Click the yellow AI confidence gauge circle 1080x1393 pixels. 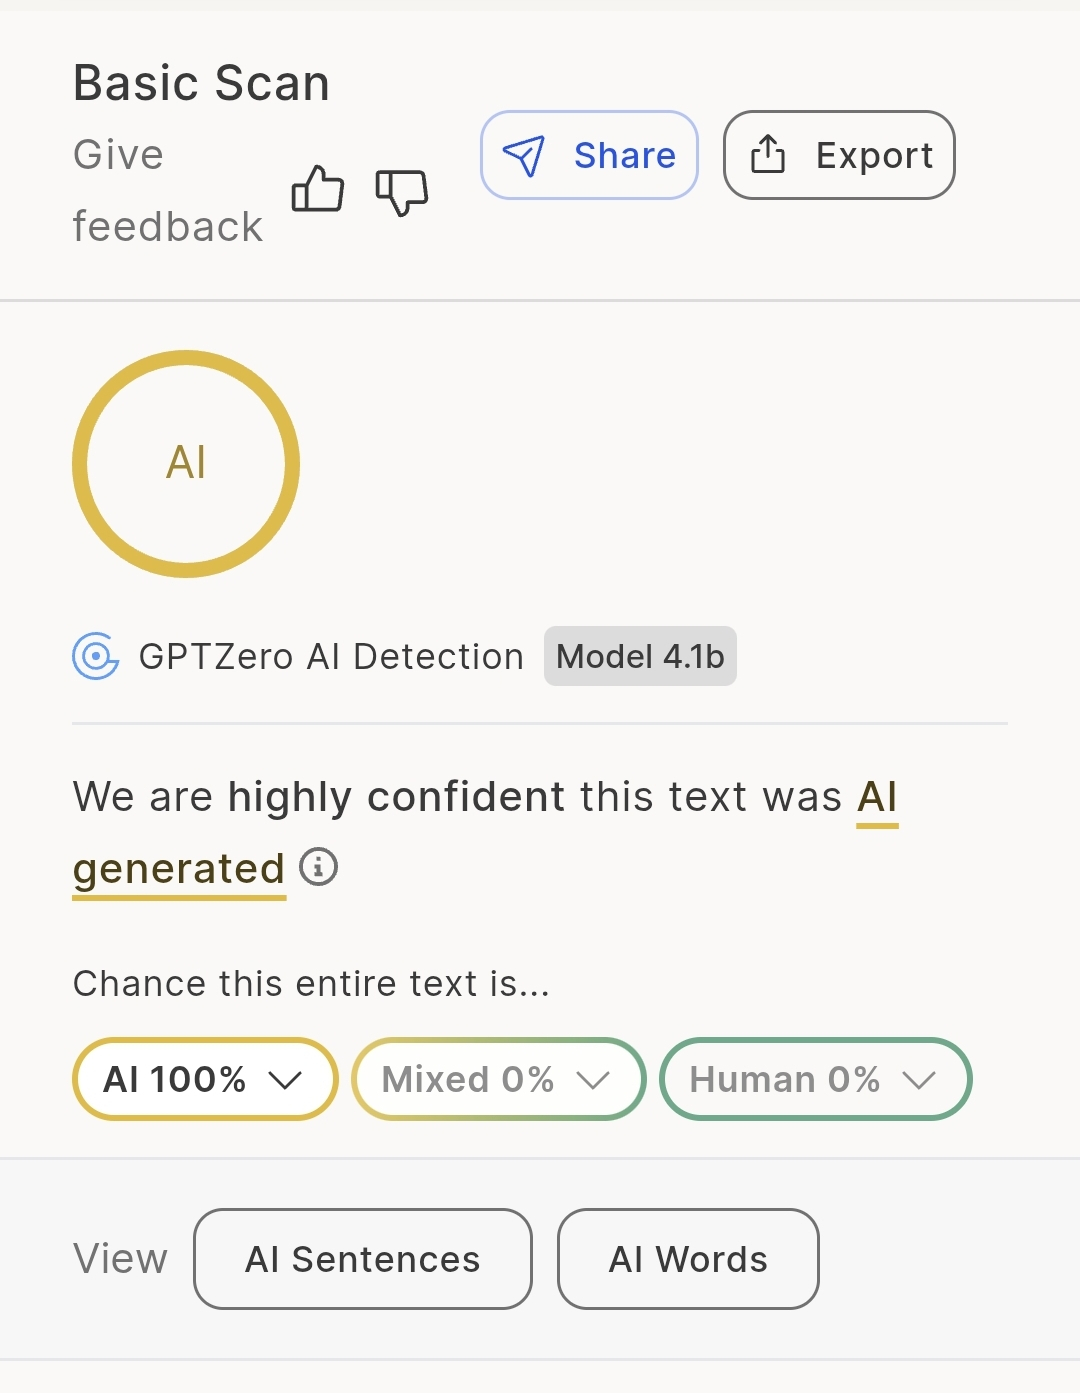coord(186,463)
